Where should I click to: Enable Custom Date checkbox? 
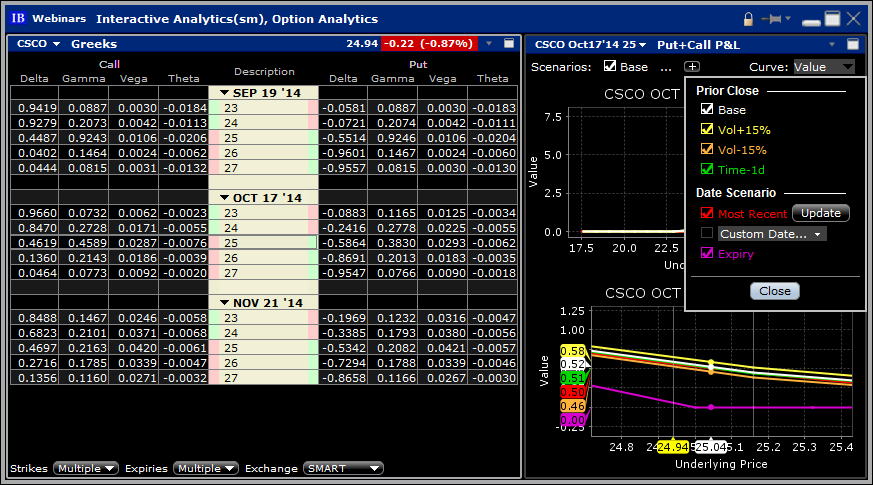point(707,233)
